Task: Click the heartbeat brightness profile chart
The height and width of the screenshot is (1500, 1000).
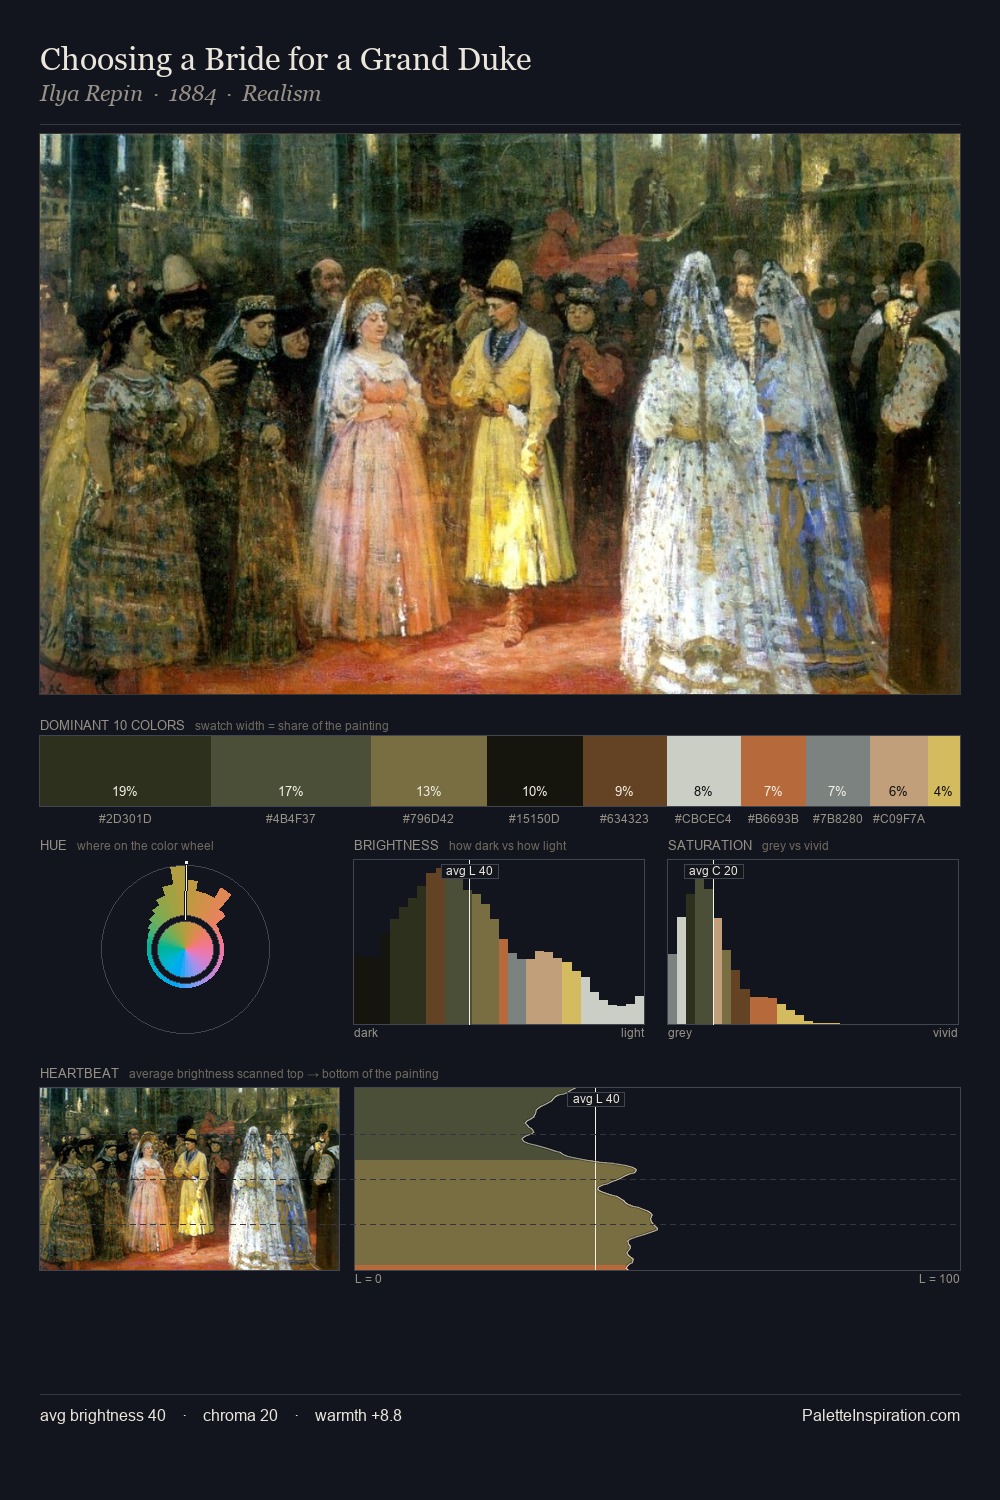Action: click(657, 1179)
